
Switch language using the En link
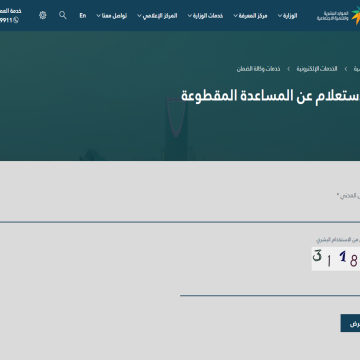83,15
